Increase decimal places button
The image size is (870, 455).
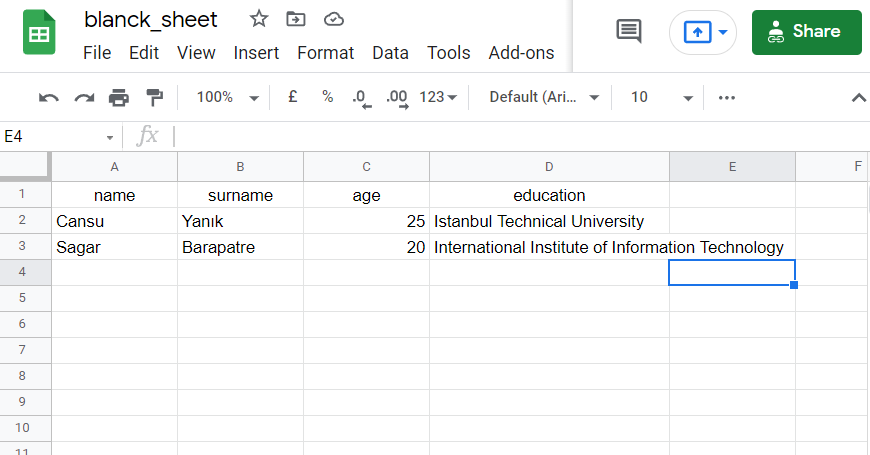[x=397, y=99]
